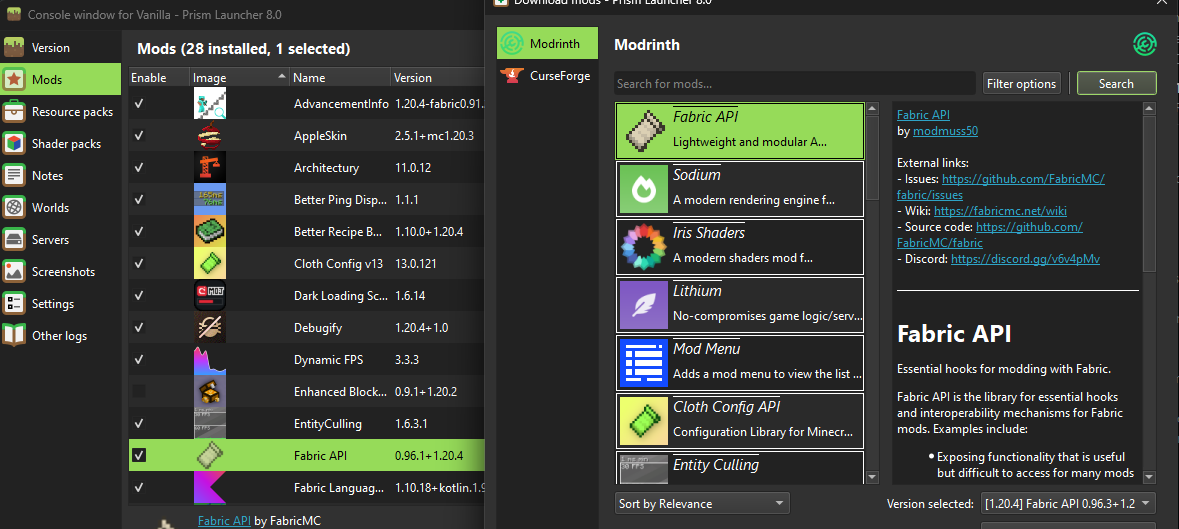Click the Screenshots icon in sidebar

pyautogui.click(x=14, y=272)
